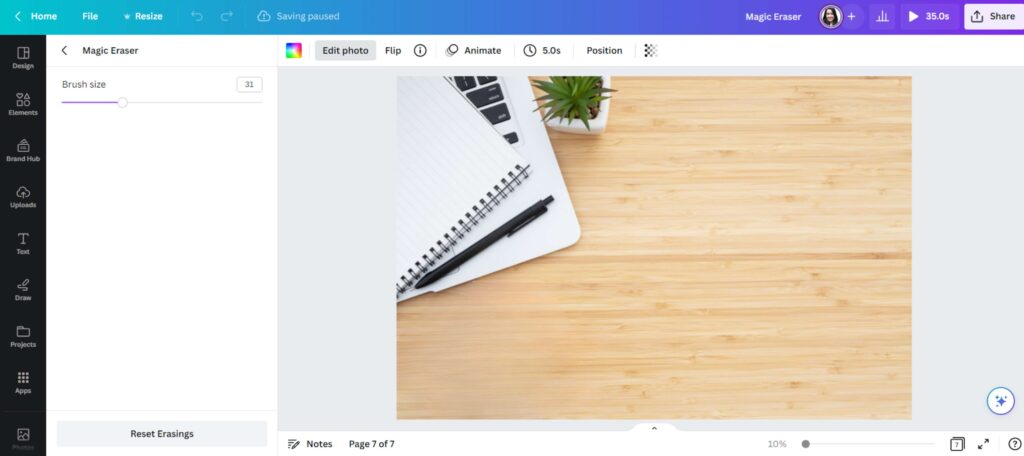Screen dimensions: 1024x456
Task: Open the transparency checkerboard icon
Action: pos(650,50)
